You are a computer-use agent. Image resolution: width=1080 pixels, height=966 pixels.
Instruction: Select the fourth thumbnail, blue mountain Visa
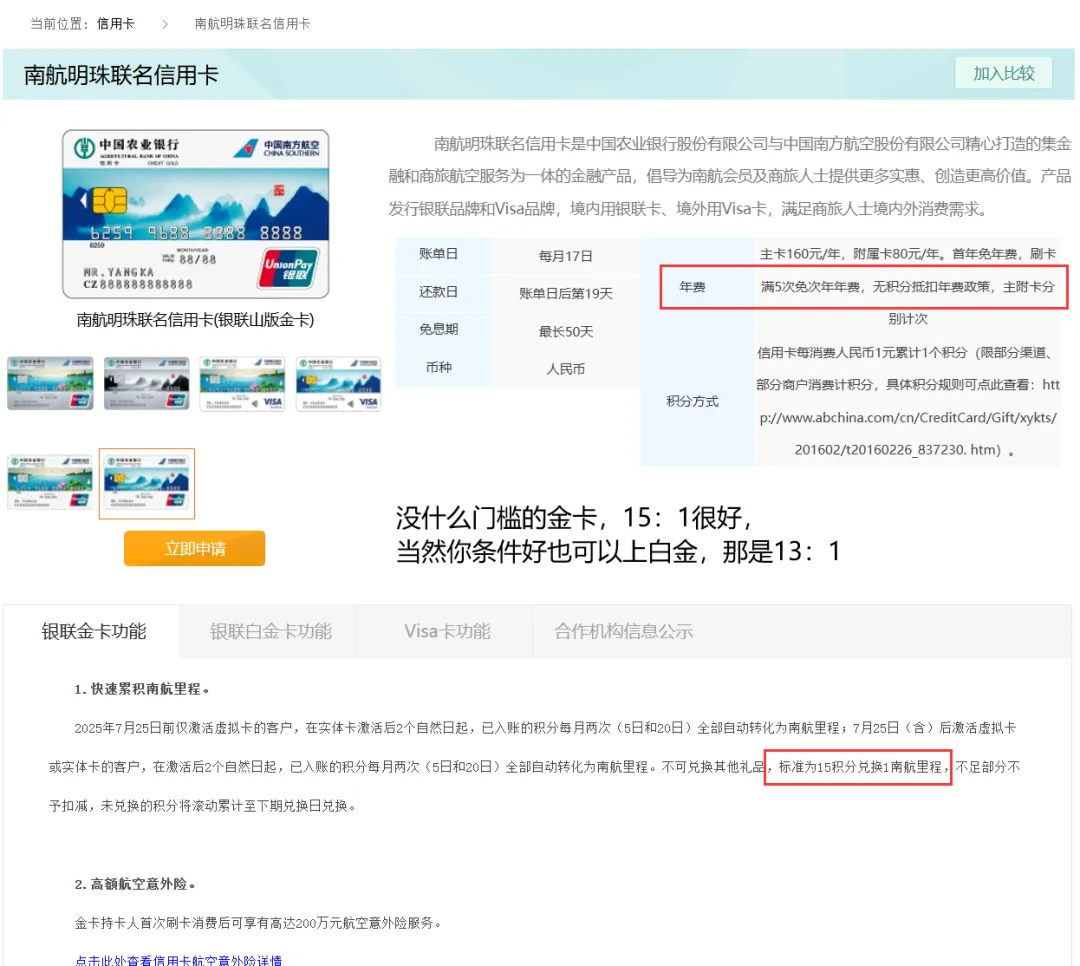tap(338, 383)
